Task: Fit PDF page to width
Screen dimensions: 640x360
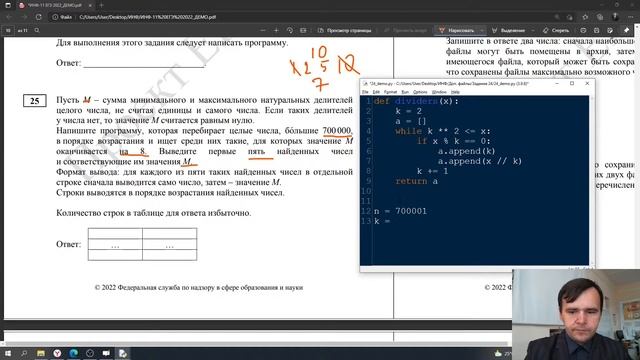Action: [x=303, y=30]
